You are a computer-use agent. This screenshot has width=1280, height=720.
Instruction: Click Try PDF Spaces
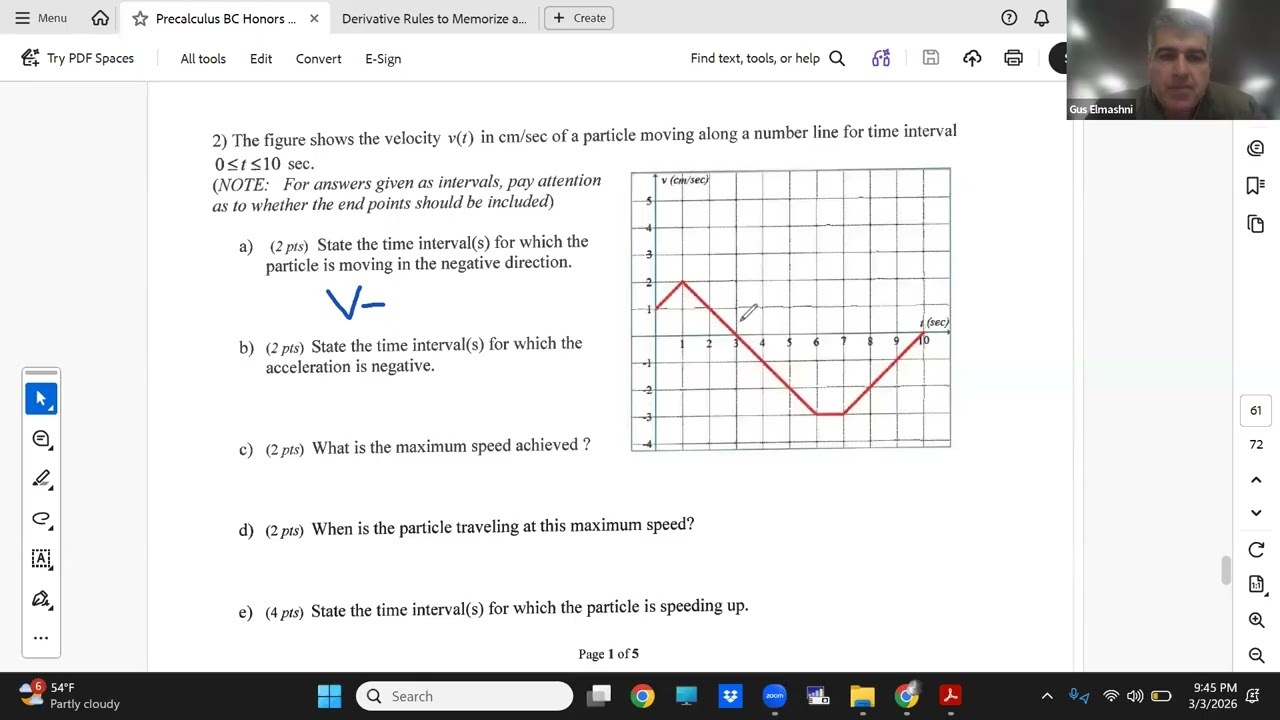coord(77,58)
